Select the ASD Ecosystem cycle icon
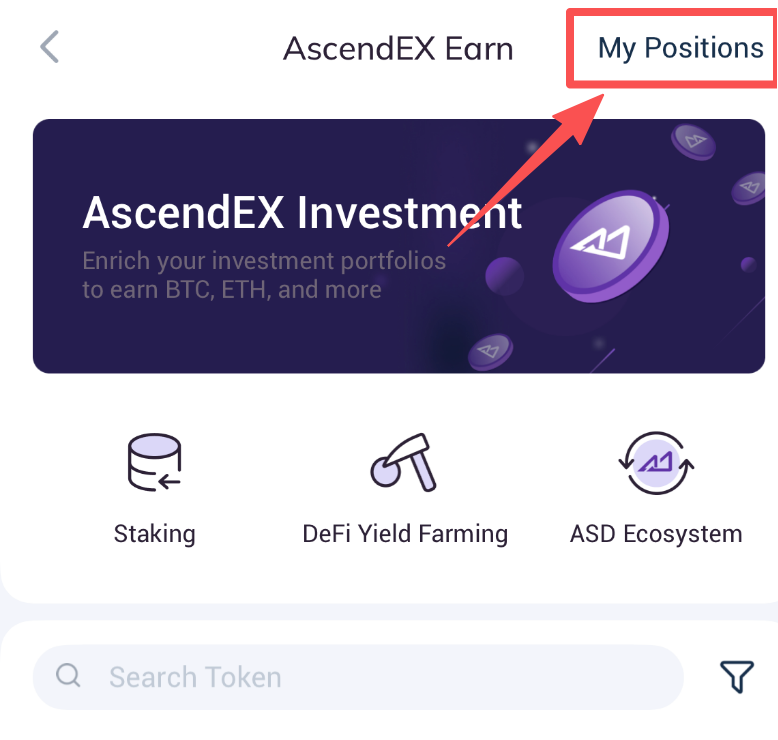 (x=656, y=463)
